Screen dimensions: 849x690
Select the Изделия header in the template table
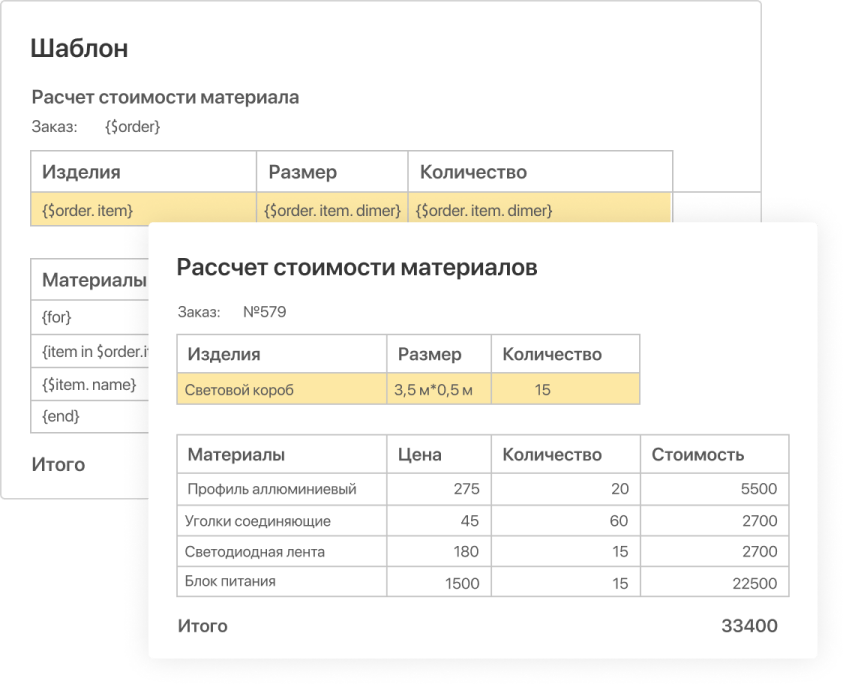(81, 172)
